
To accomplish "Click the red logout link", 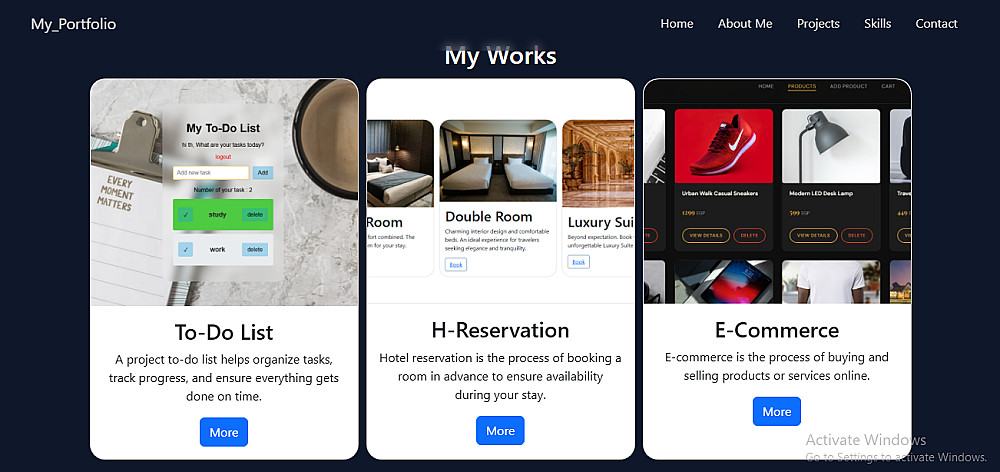I will coord(223,157).
